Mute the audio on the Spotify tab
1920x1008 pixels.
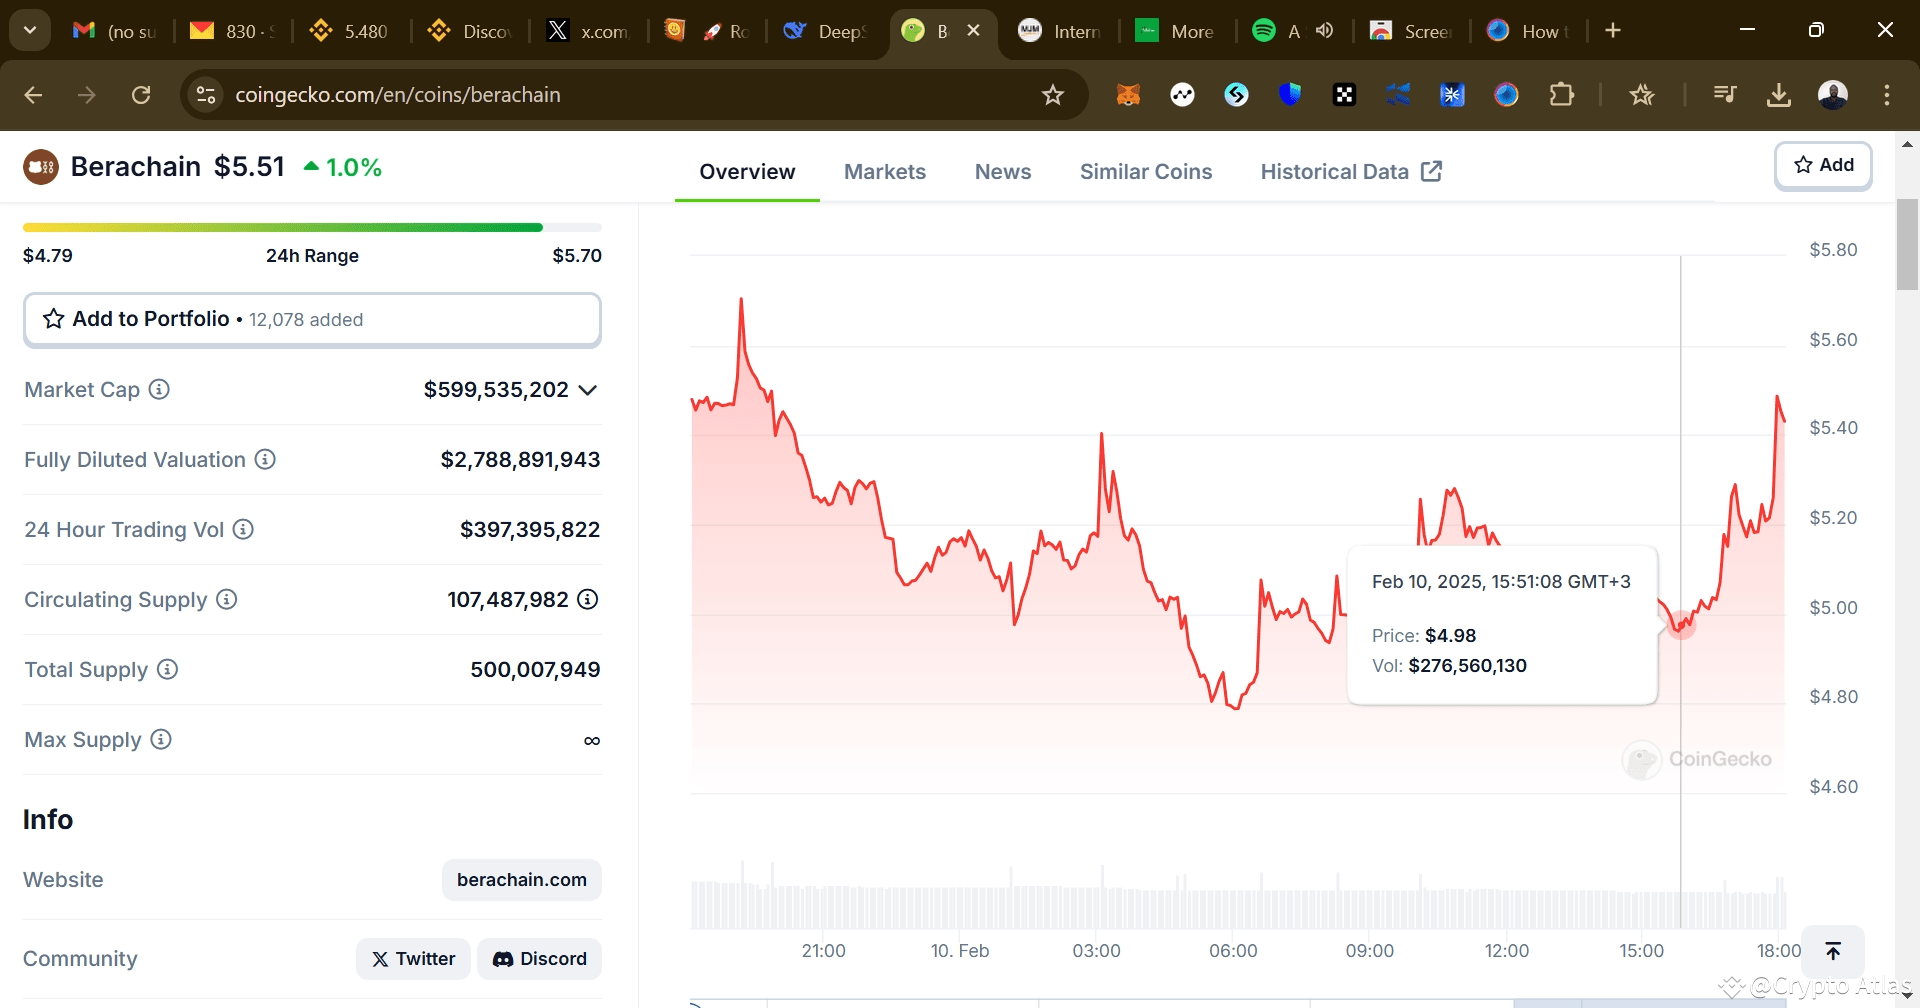pos(1325,31)
